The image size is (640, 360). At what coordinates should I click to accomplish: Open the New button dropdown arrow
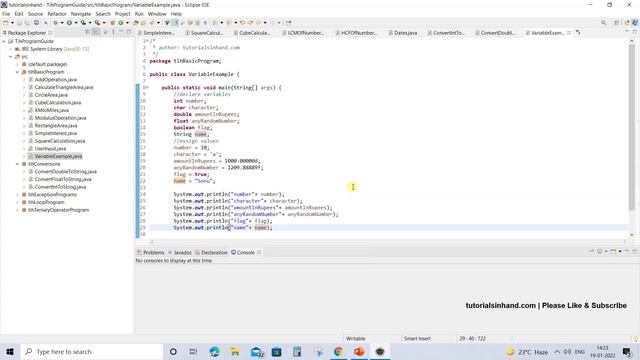(12, 23)
